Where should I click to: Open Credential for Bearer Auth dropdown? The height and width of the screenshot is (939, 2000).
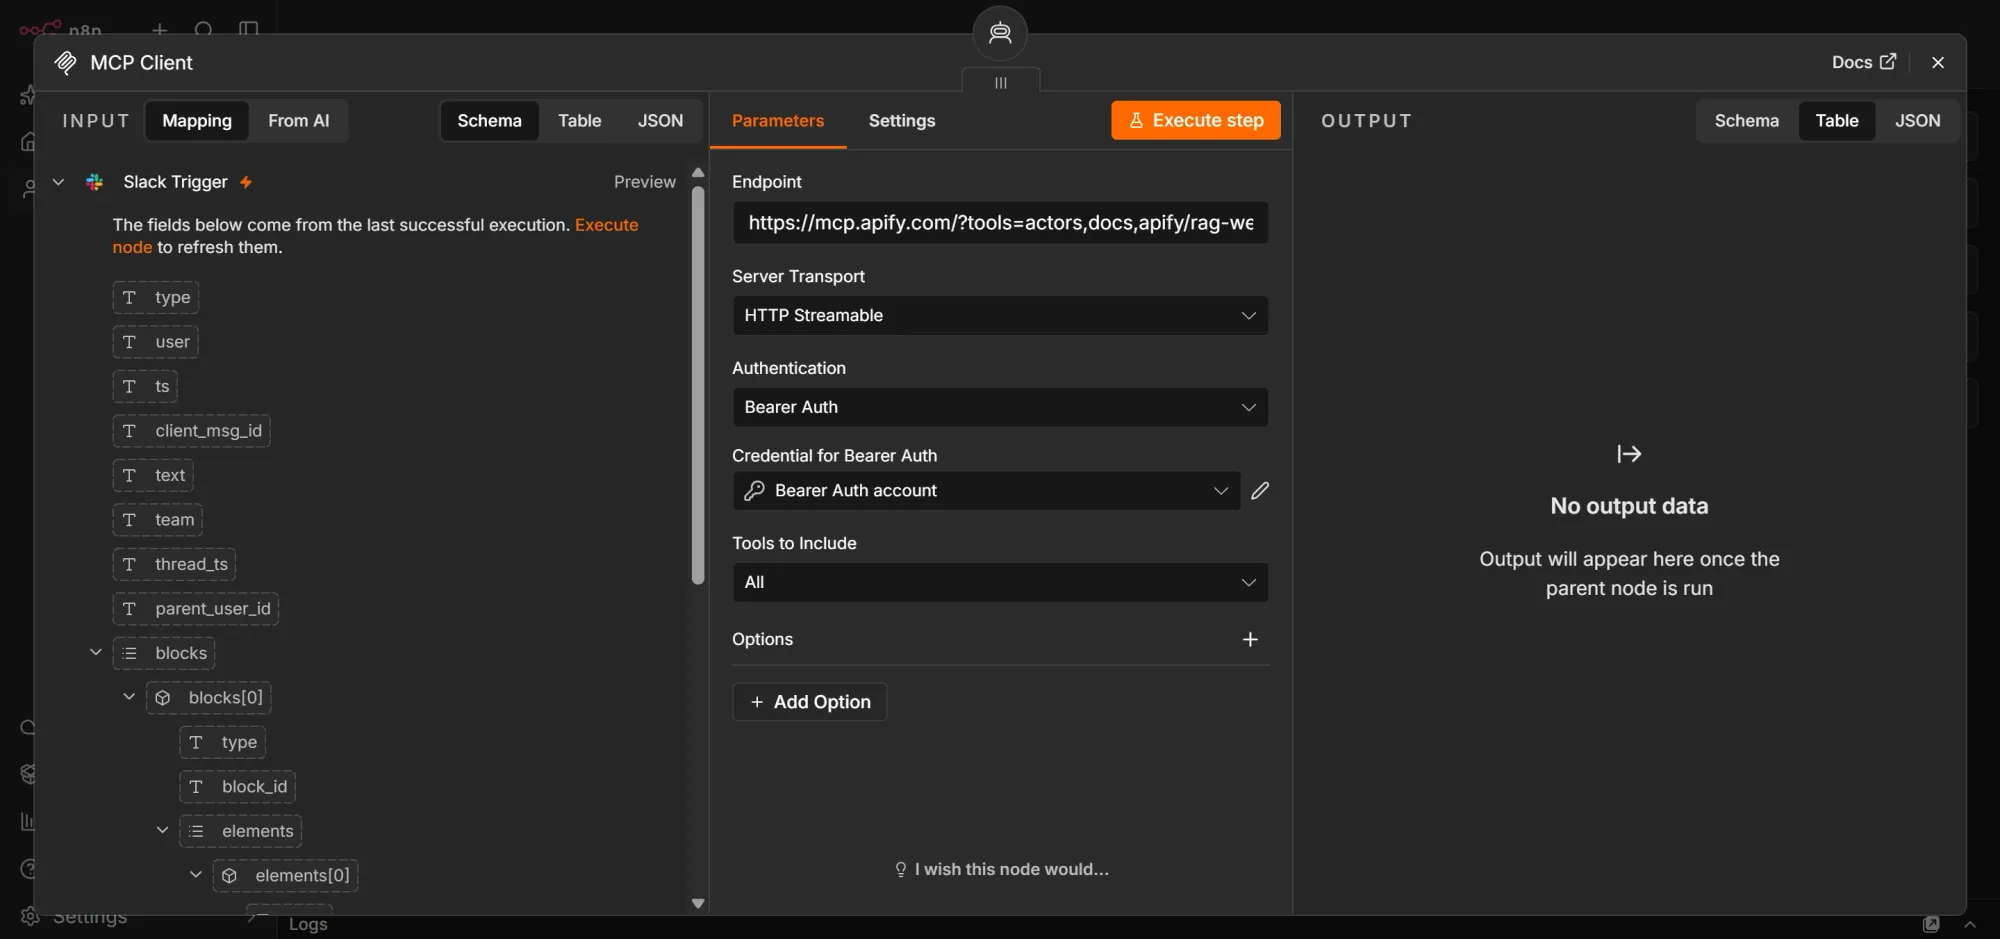pos(986,491)
